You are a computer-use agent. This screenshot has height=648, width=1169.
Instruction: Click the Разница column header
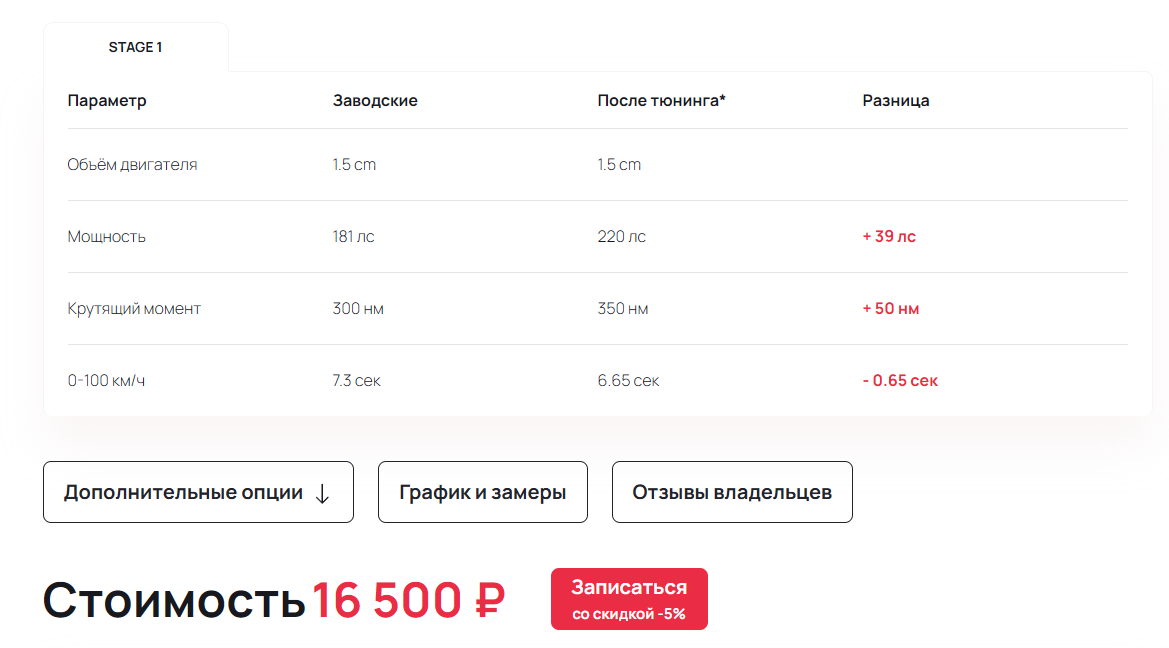click(895, 101)
